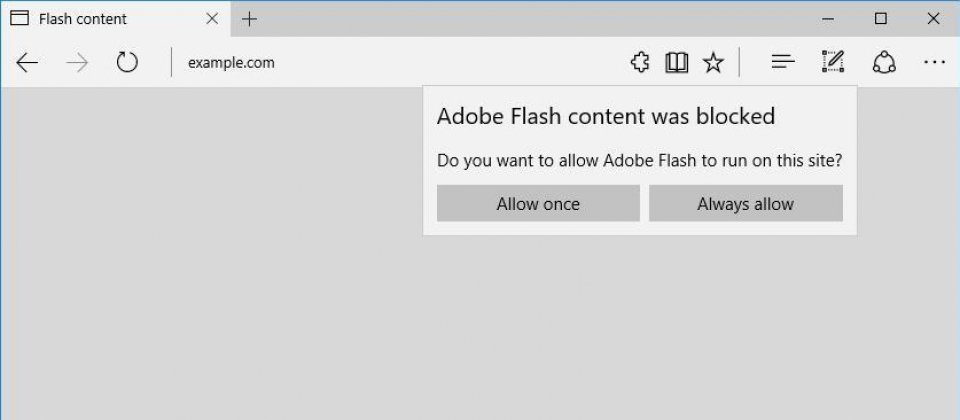Open the Hub three-lines icon
Viewport: 960px width, 420px height.
[x=783, y=62]
